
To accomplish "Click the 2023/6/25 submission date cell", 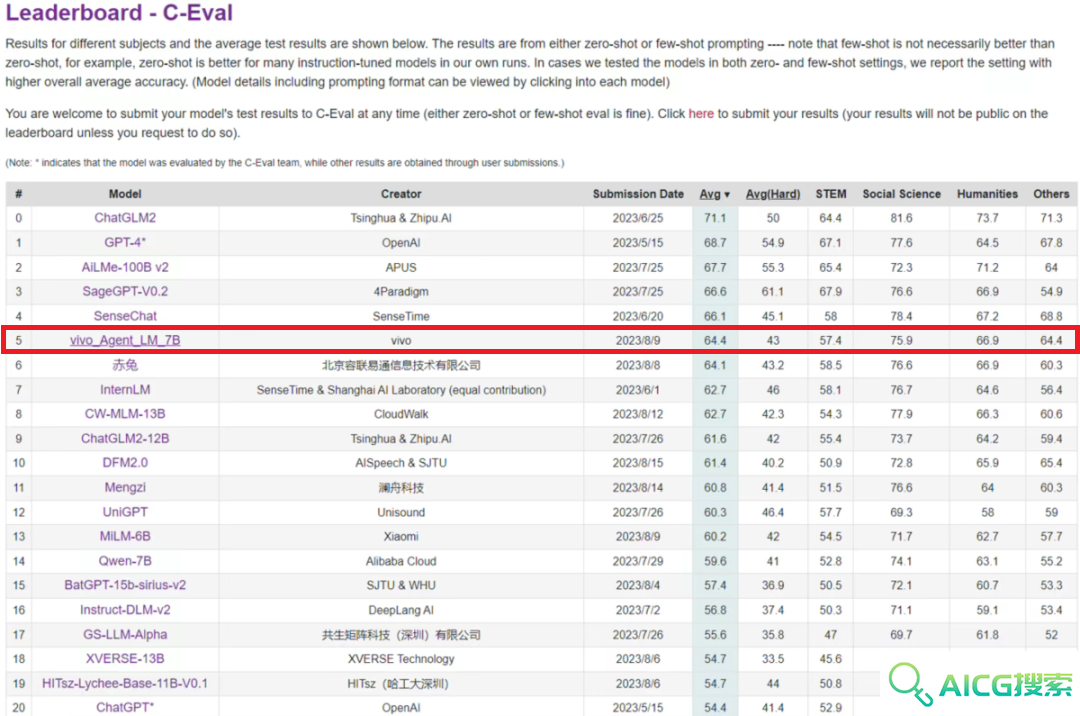I will pos(638,218).
